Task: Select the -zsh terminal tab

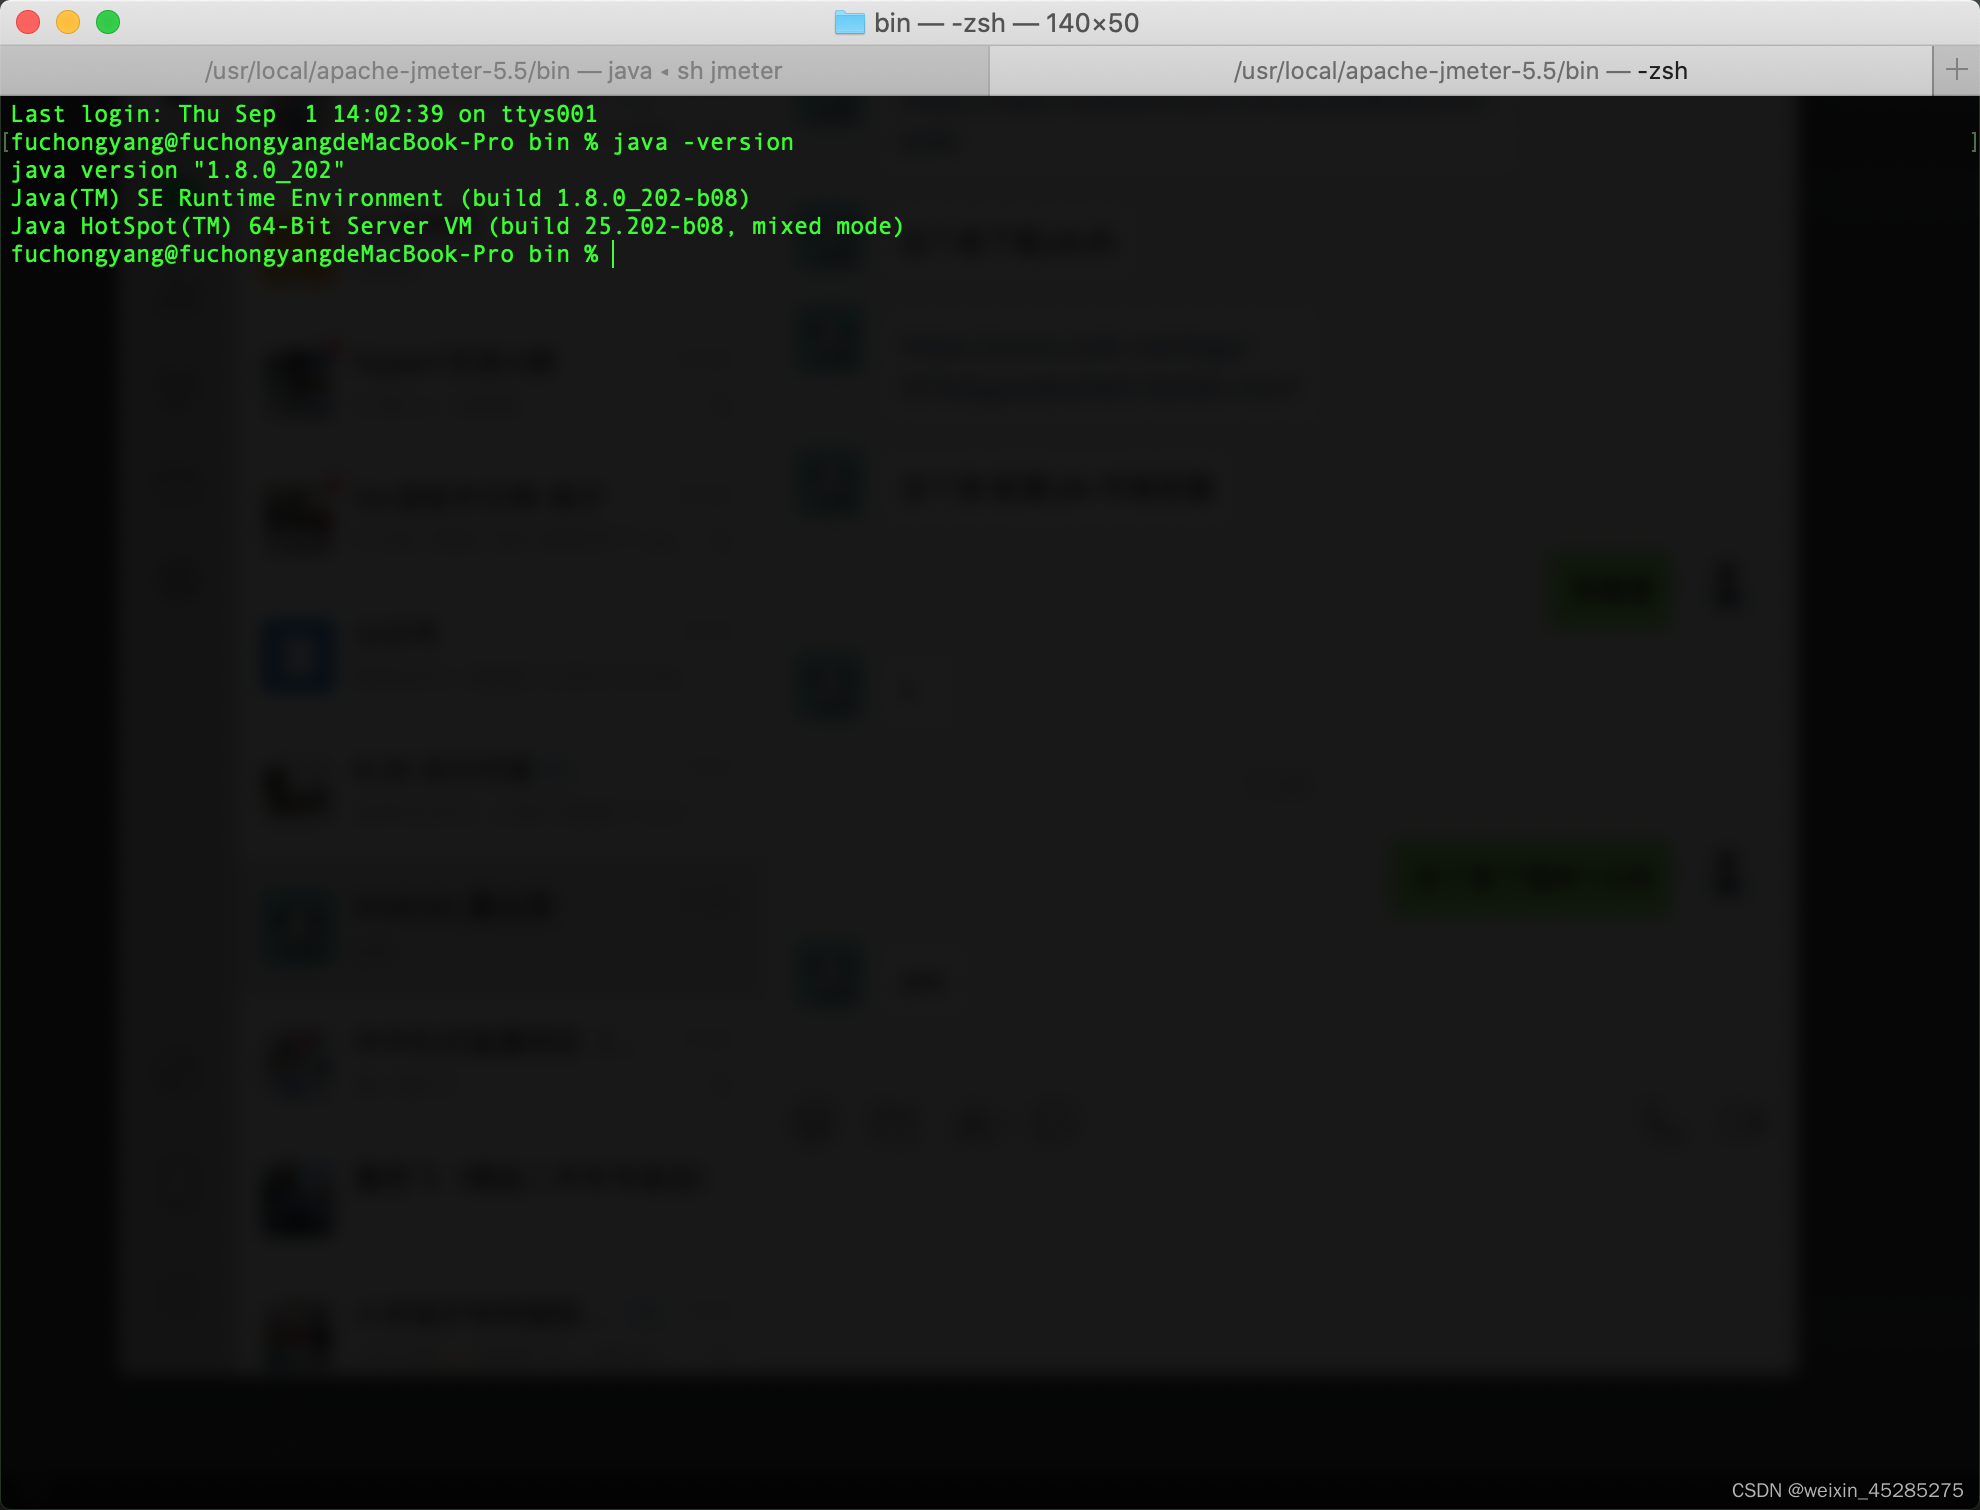Action: pos(1460,71)
